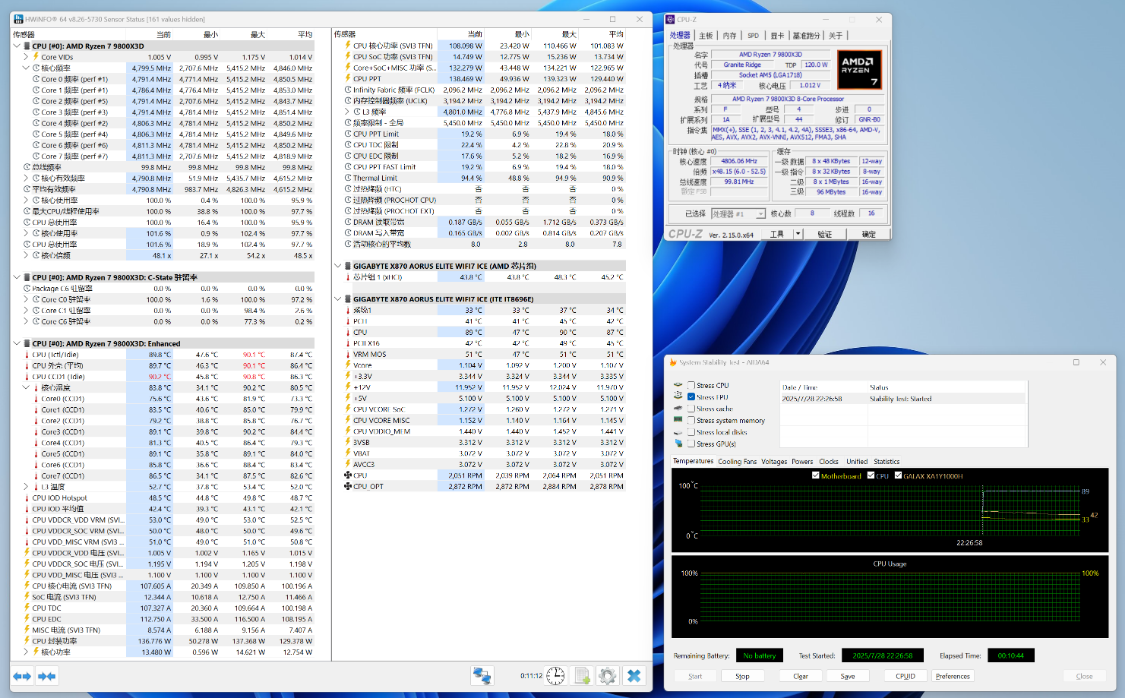Click the AMD Ryzen 7 logo in CPU-Z

[860, 69]
